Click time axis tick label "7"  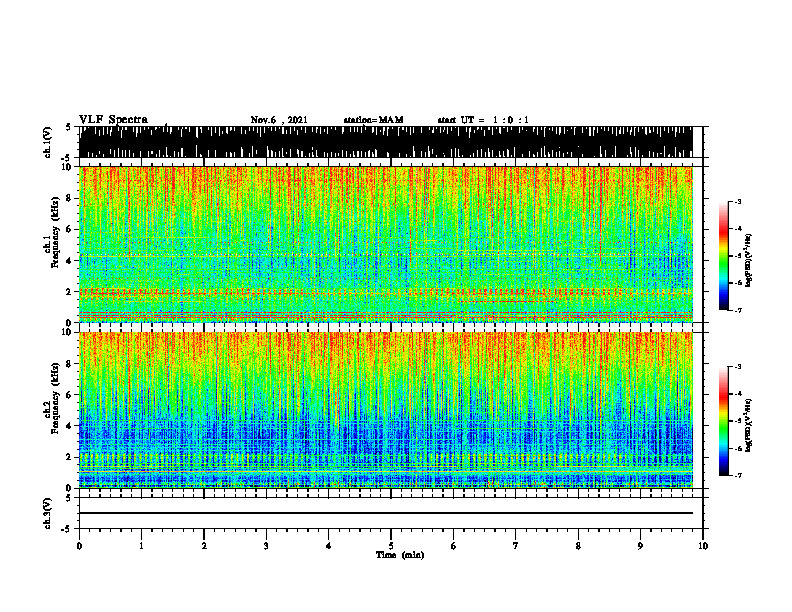point(516,546)
